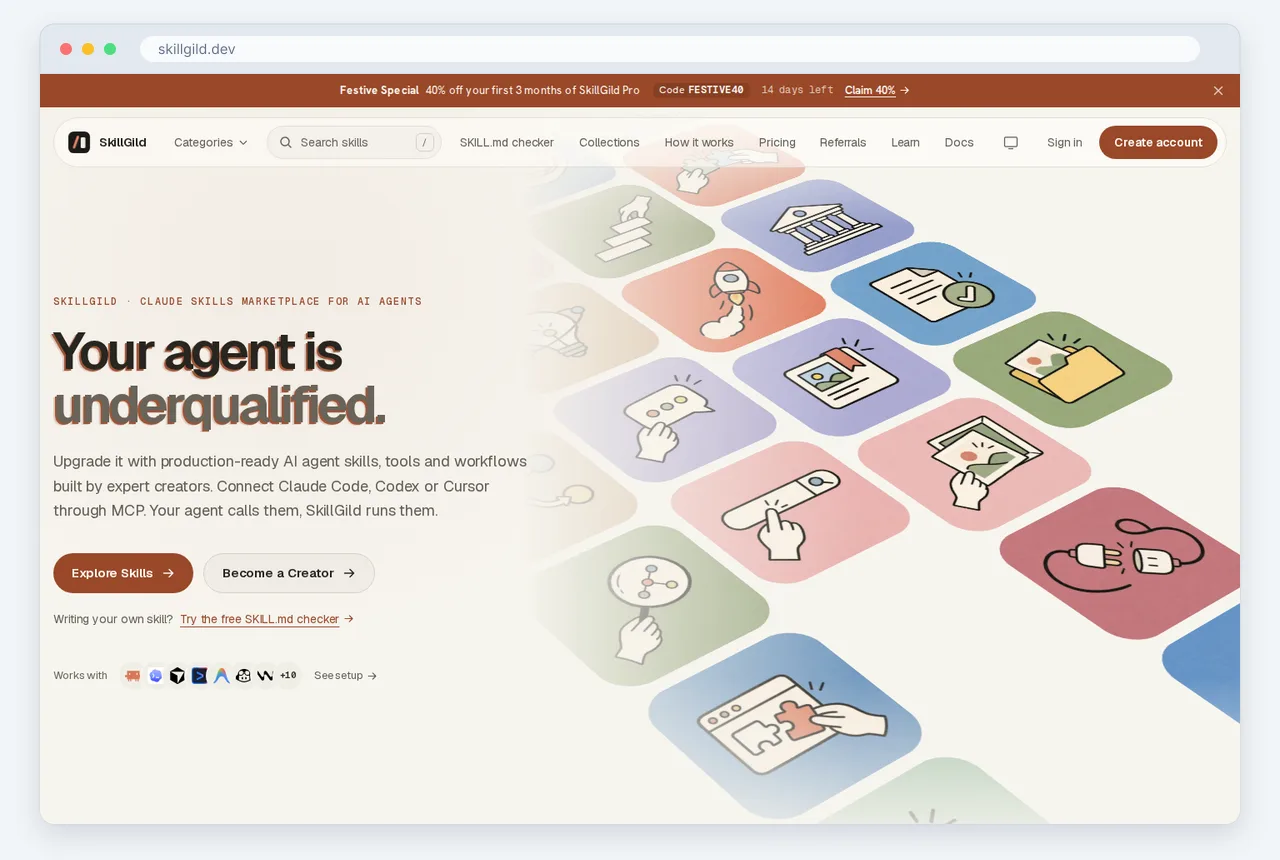The height and width of the screenshot is (860, 1280).
Task: Click the bookmarked image card skill tile
Action: (841, 376)
